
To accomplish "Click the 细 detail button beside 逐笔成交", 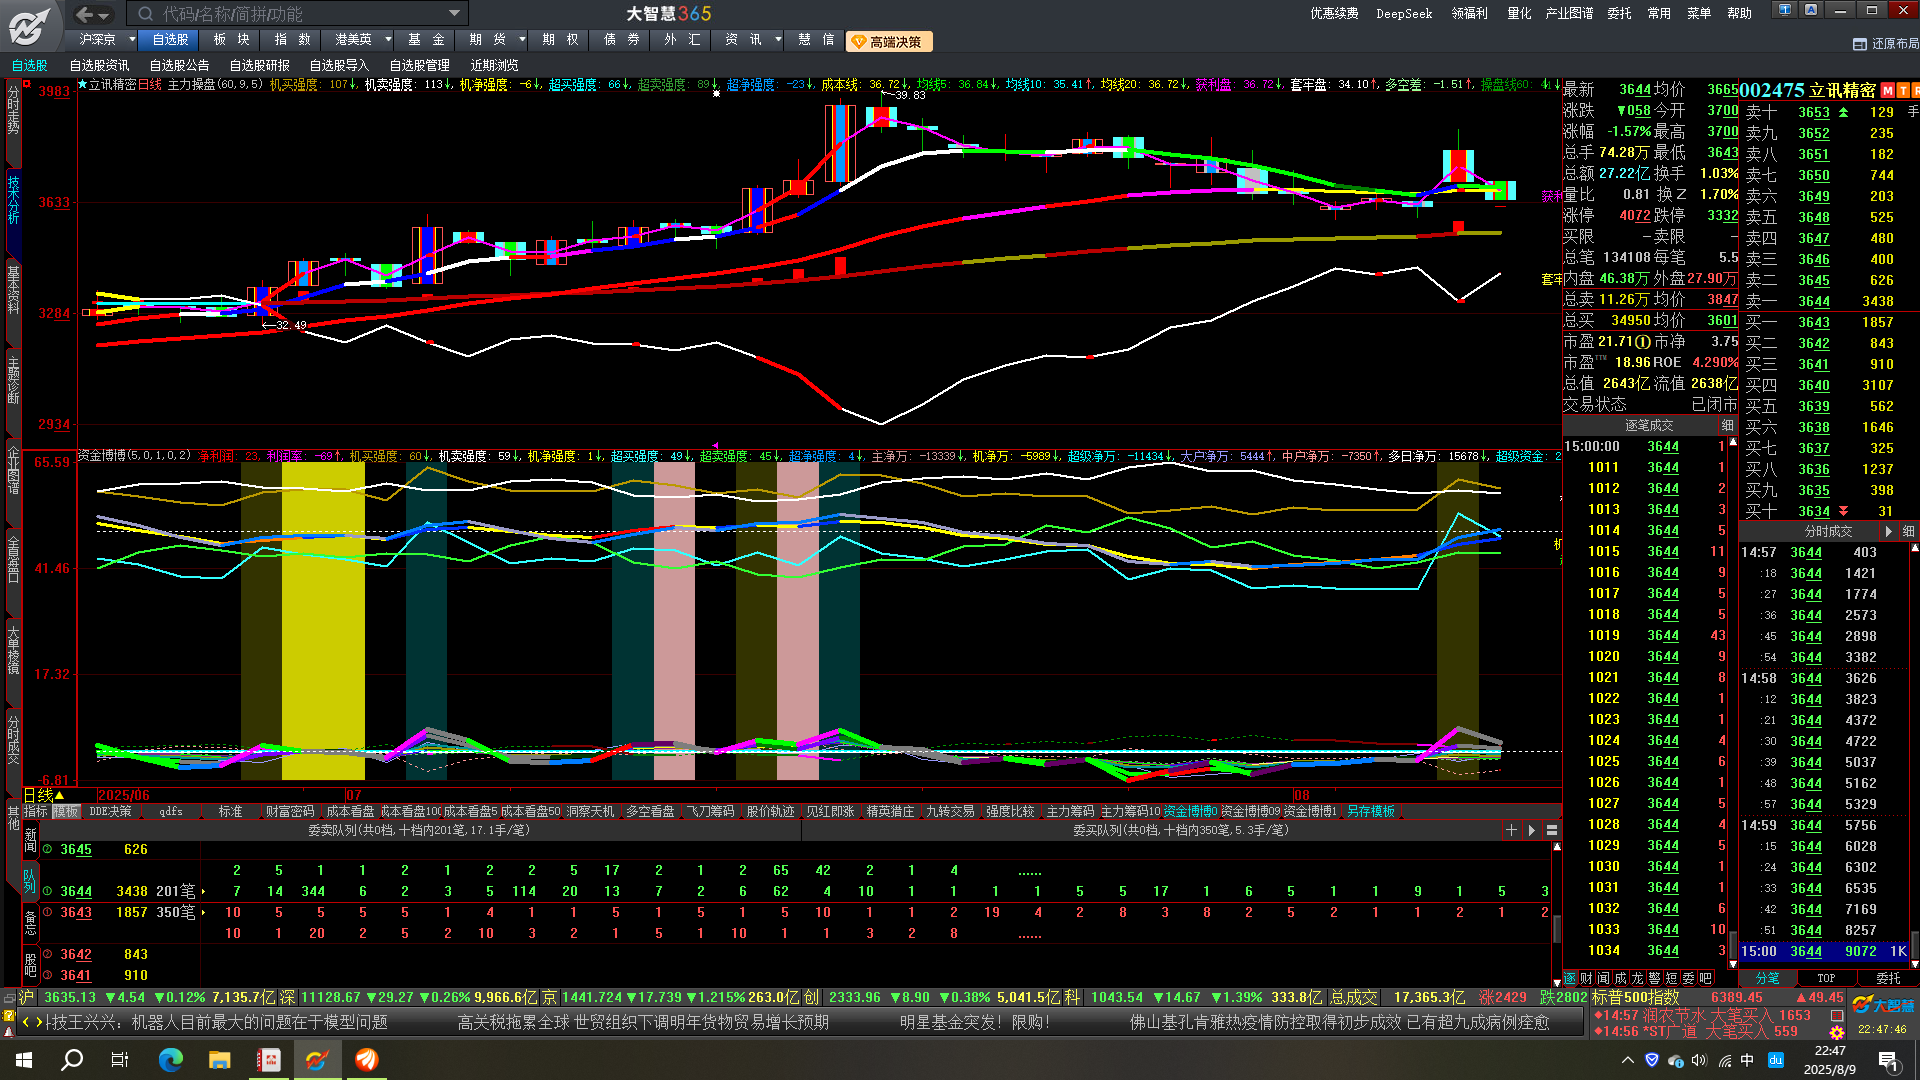I will pyautogui.click(x=1727, y=426).
